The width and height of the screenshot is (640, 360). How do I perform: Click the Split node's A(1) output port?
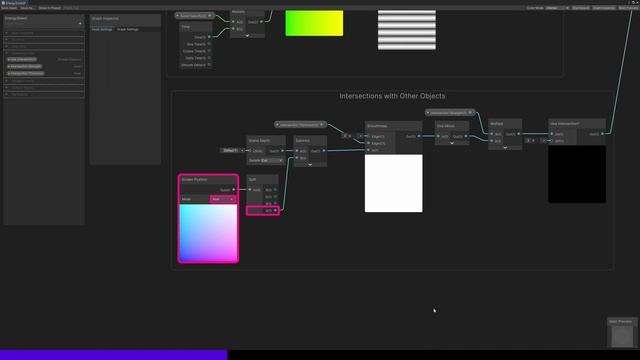tap(276, 211)
